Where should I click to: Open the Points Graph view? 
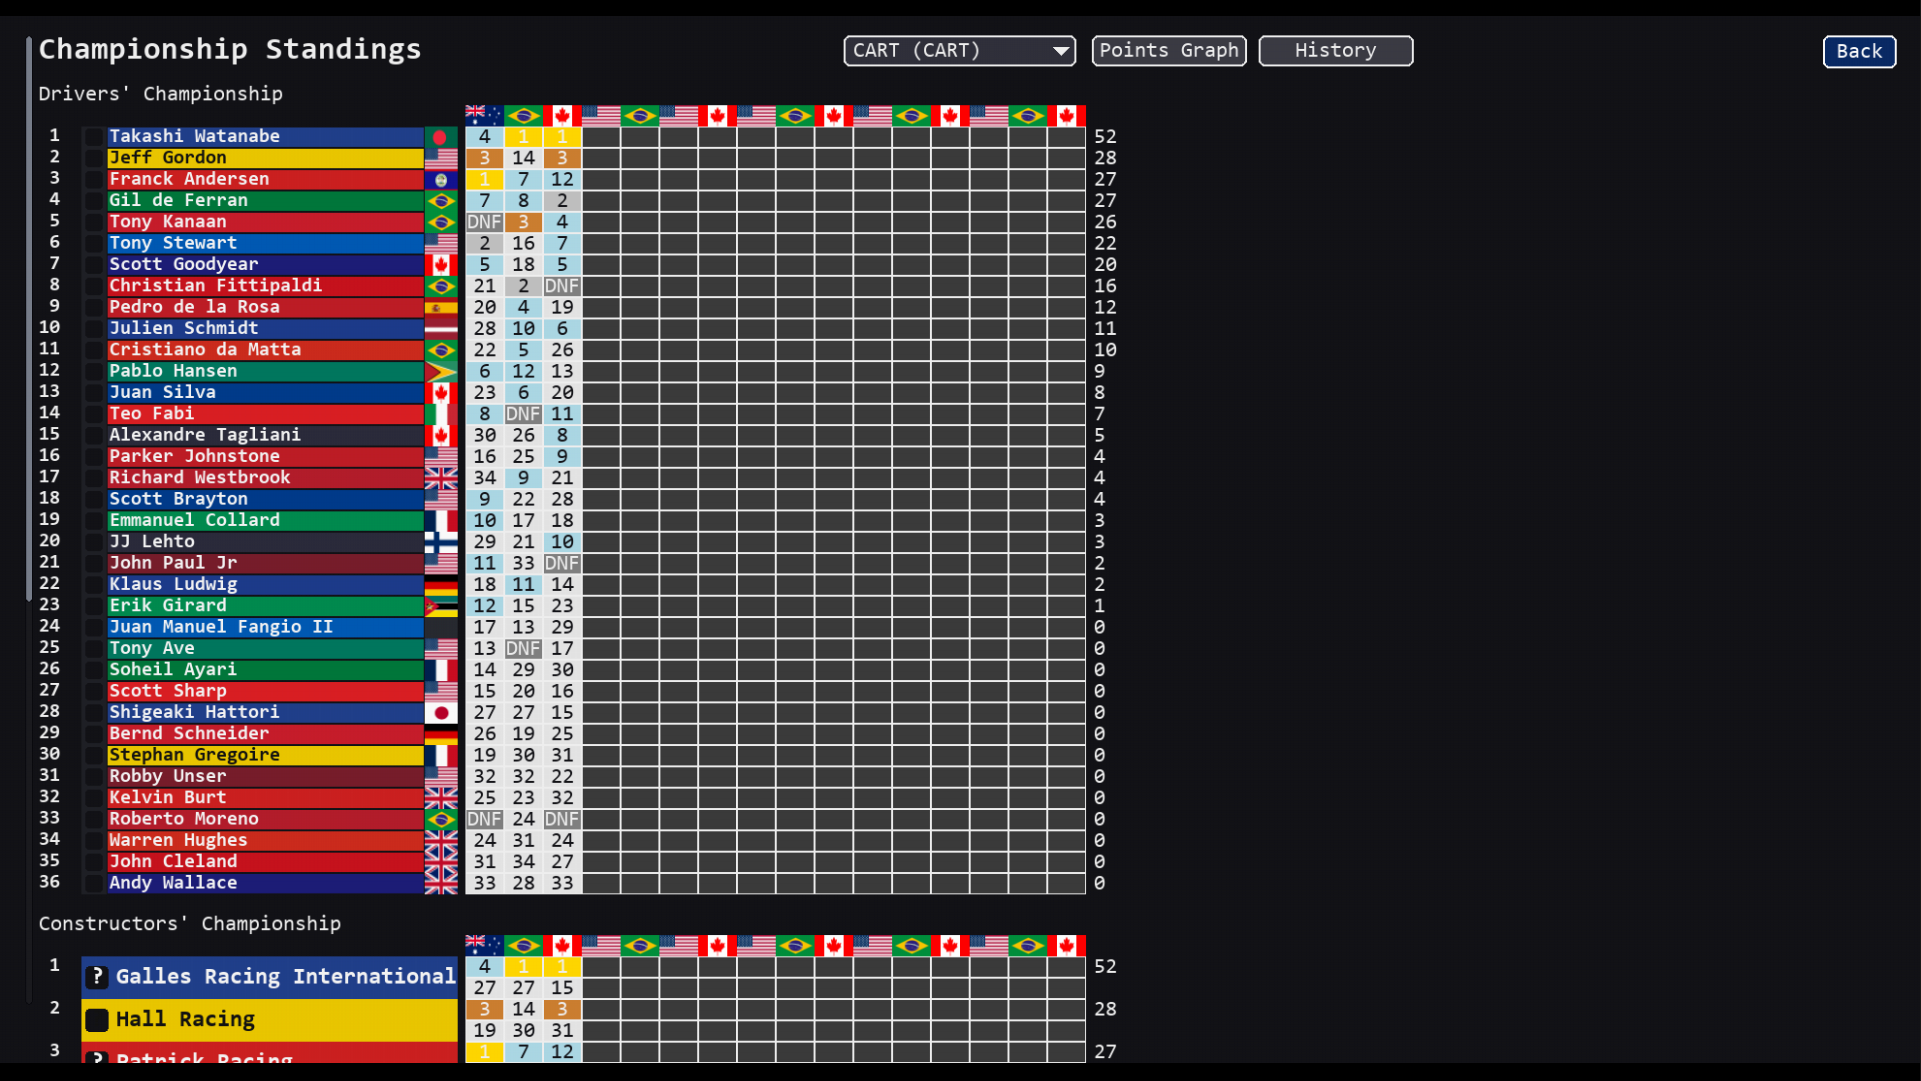click(1169, 51)
